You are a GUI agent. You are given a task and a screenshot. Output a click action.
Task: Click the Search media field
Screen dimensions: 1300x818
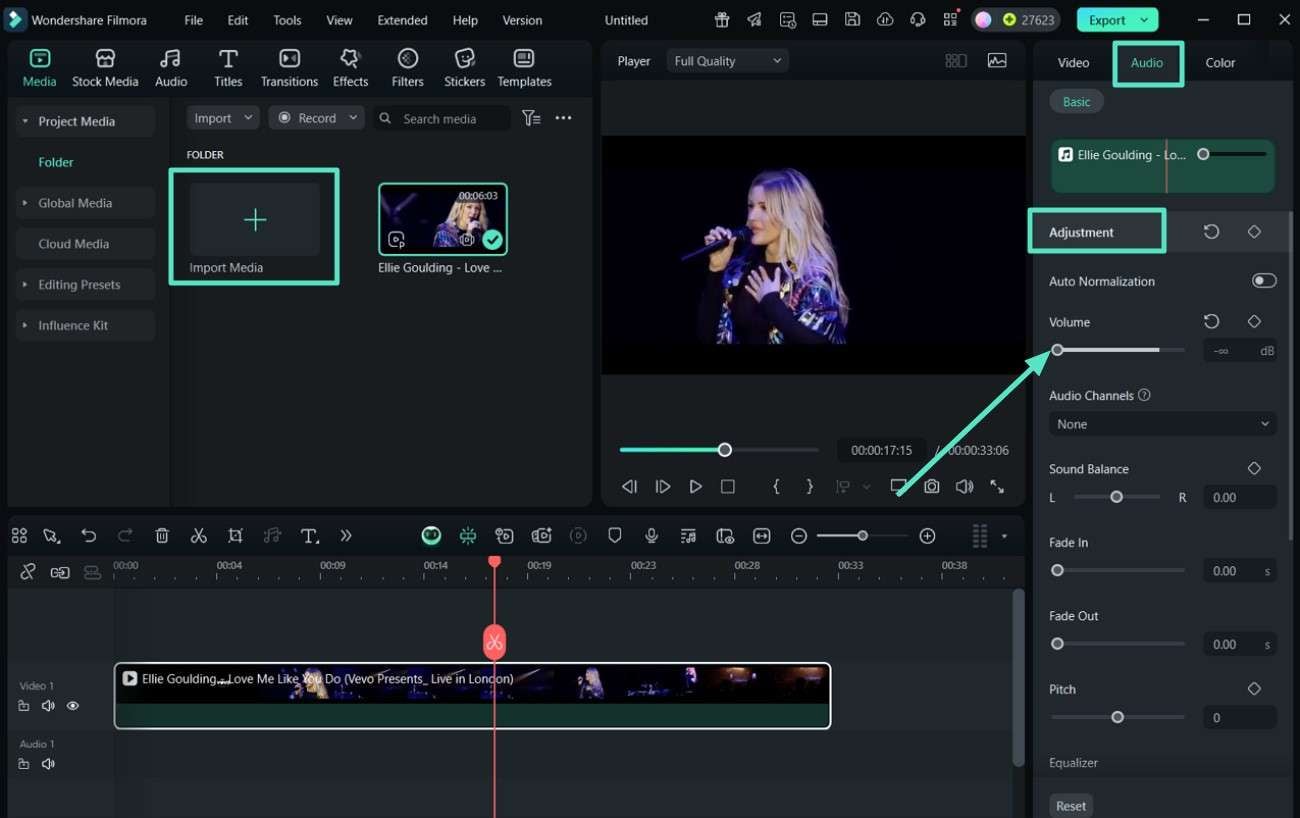(x=442, y=118)
